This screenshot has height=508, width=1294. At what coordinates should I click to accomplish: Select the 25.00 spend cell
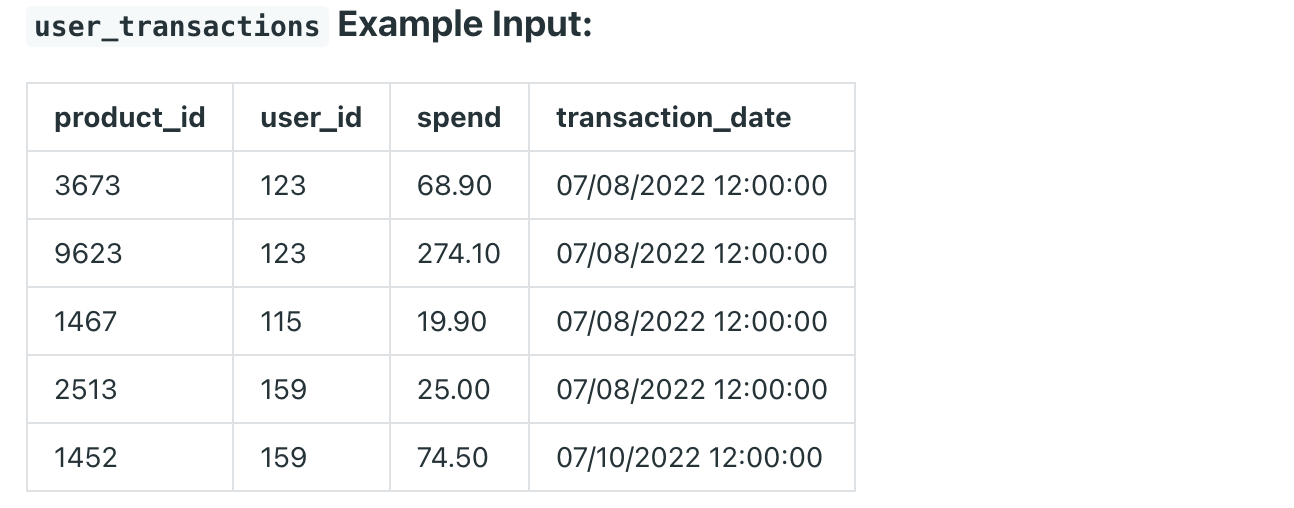pyautogui.click(x=454, y=390)
